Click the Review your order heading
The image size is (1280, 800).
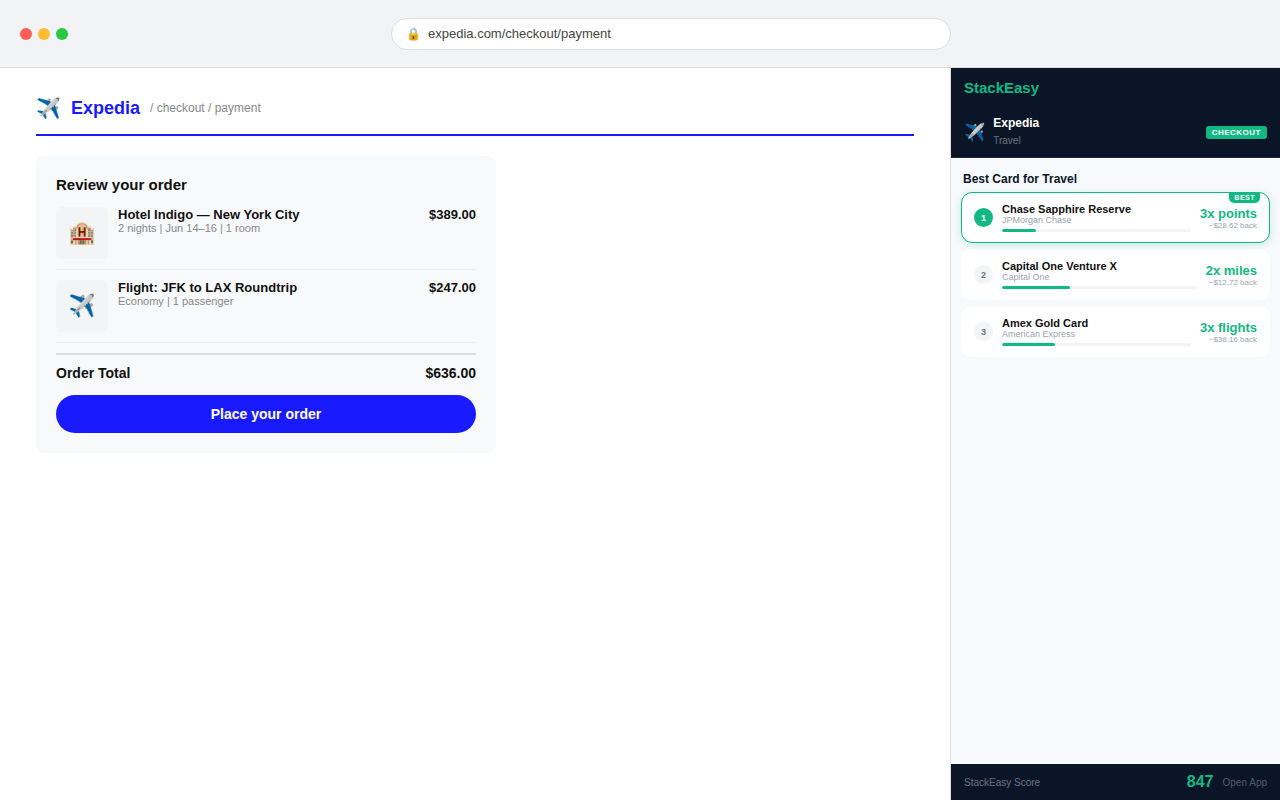pyautogui.click(x=121, y=185)
